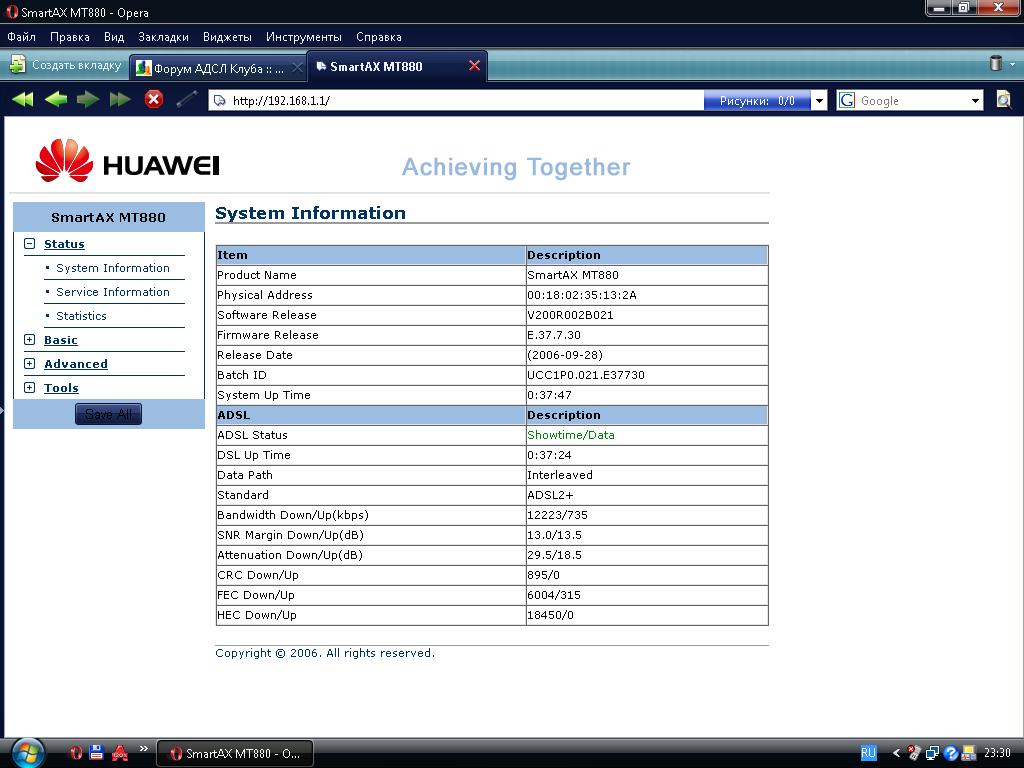Click the Рисунки: 0/0 images toggle button
This screenshot has width=1024, height=768.
coord(757,101)
